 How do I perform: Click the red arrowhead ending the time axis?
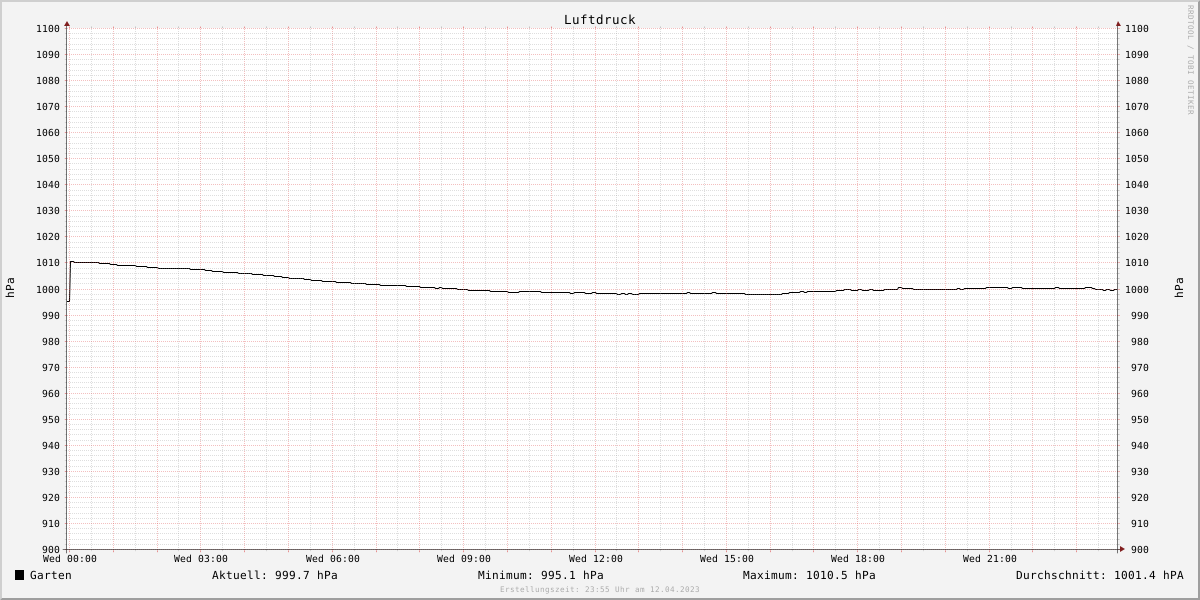(x=1122, y=549)
